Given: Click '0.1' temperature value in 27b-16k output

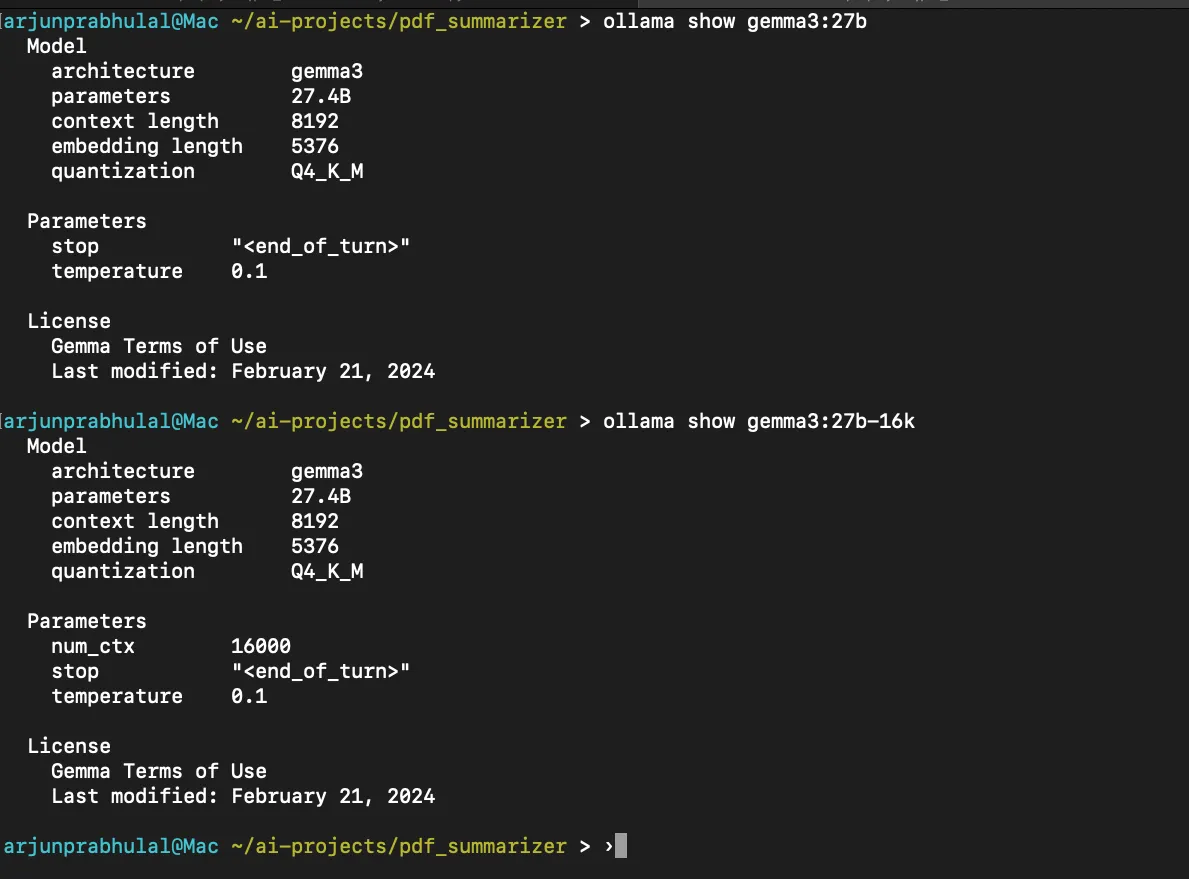Looking at the screenshot, I should coord(249,696).
